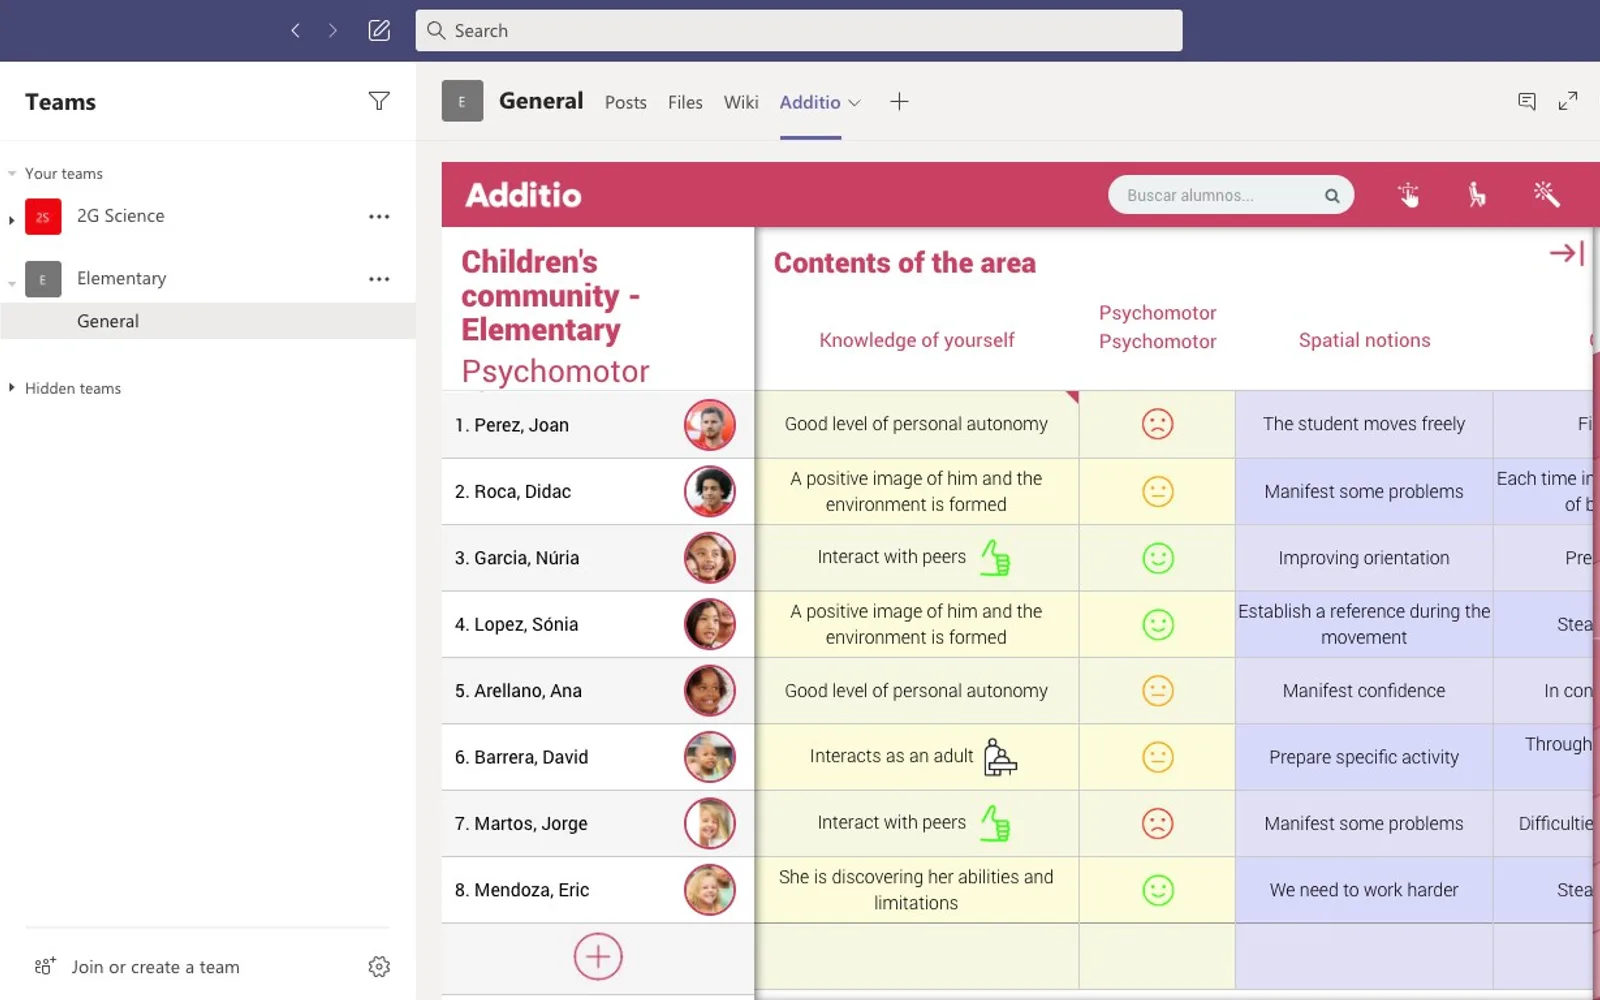The height and width of the screenshot is (1000, 1600).
Task: Go back with the left arrow
Action: click(295, 30)
